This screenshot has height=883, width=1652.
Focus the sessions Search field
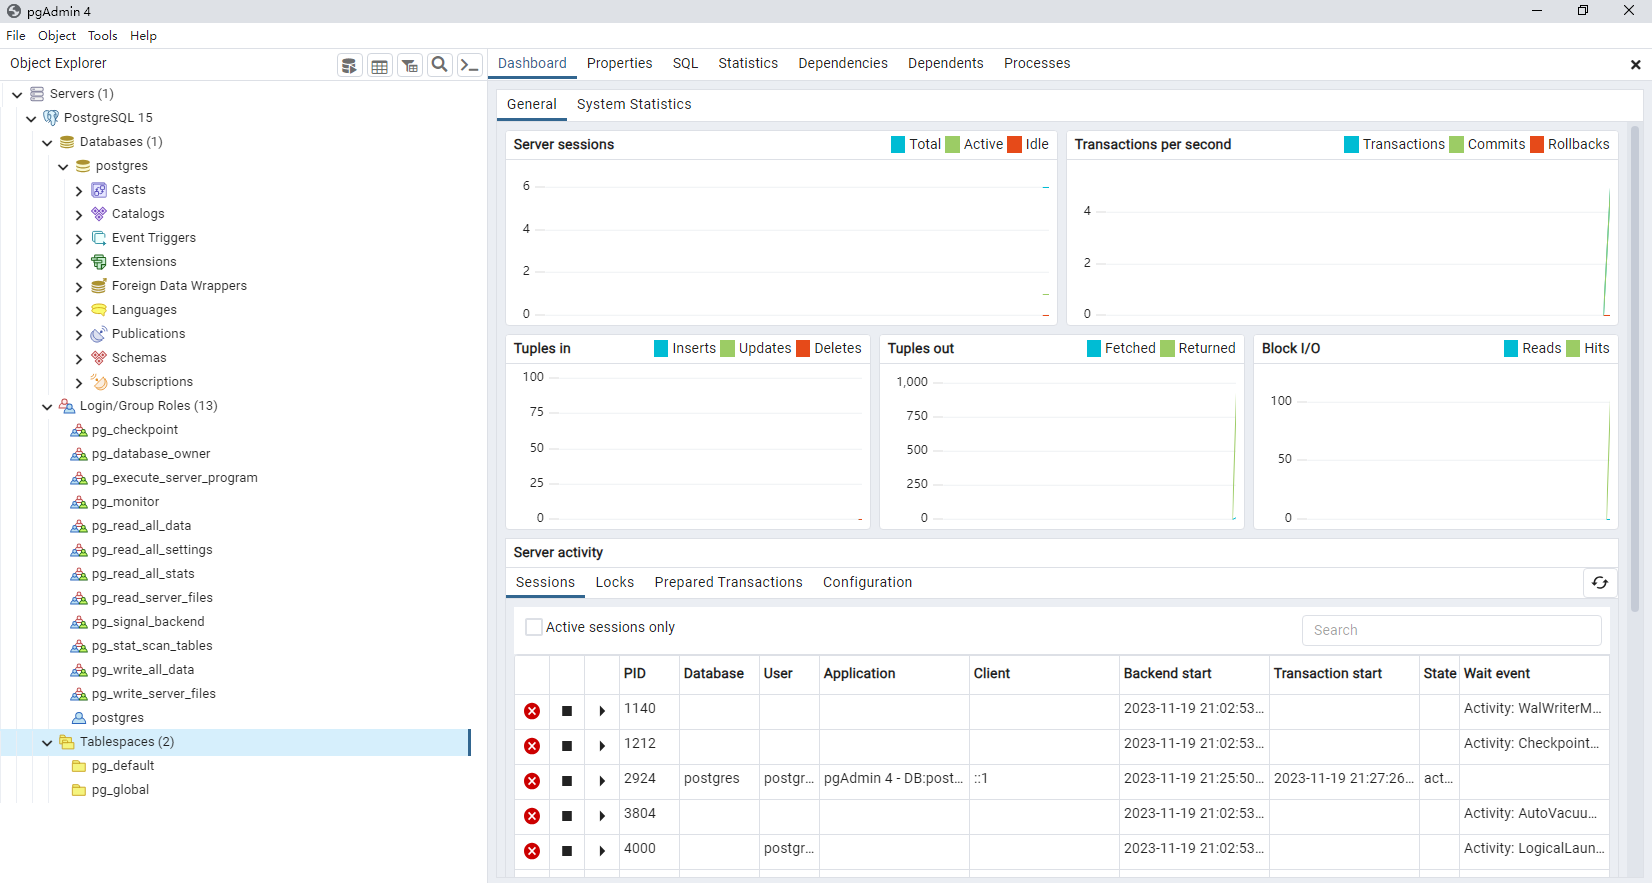coord(1451,630)
